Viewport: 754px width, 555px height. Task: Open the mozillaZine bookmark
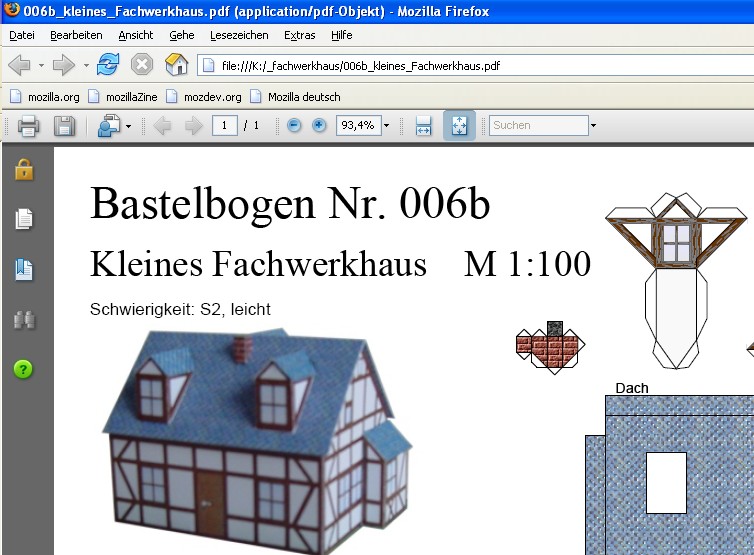tap(123, 97)
